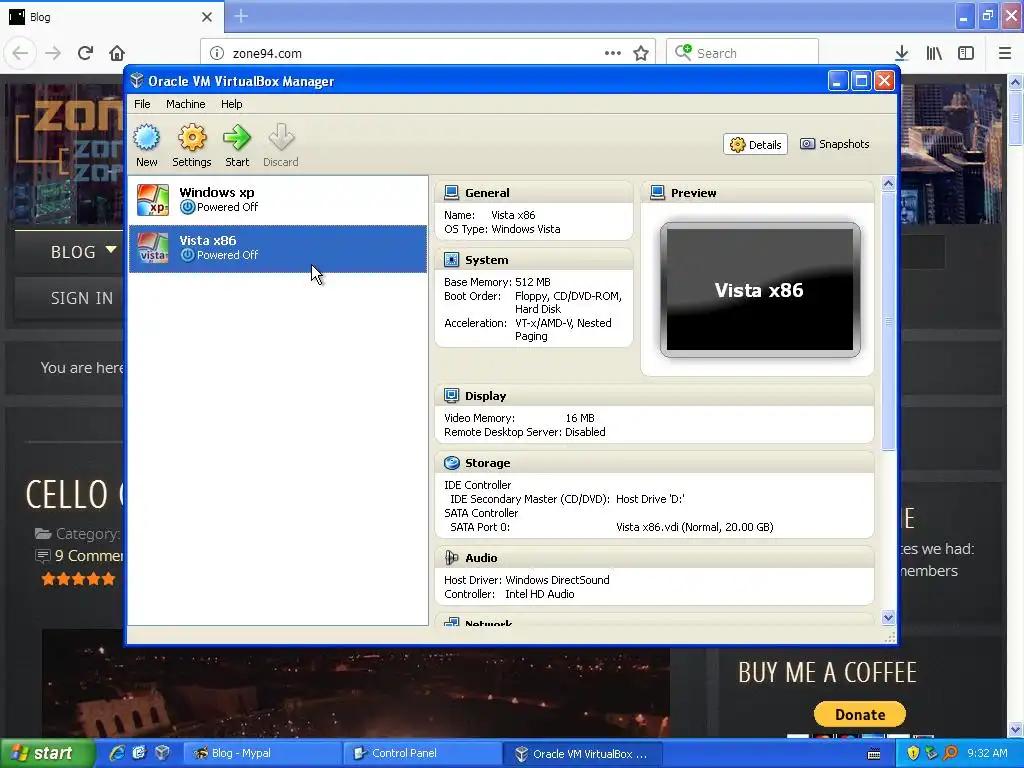
Task: Open the Display section title link
Action: pos(485,396)
